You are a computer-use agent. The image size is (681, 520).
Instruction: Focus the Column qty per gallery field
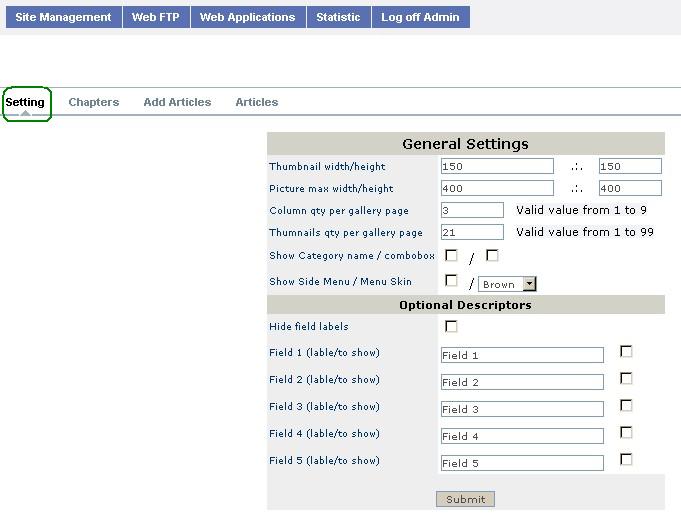pyautogui.click(x=472, y=211)
